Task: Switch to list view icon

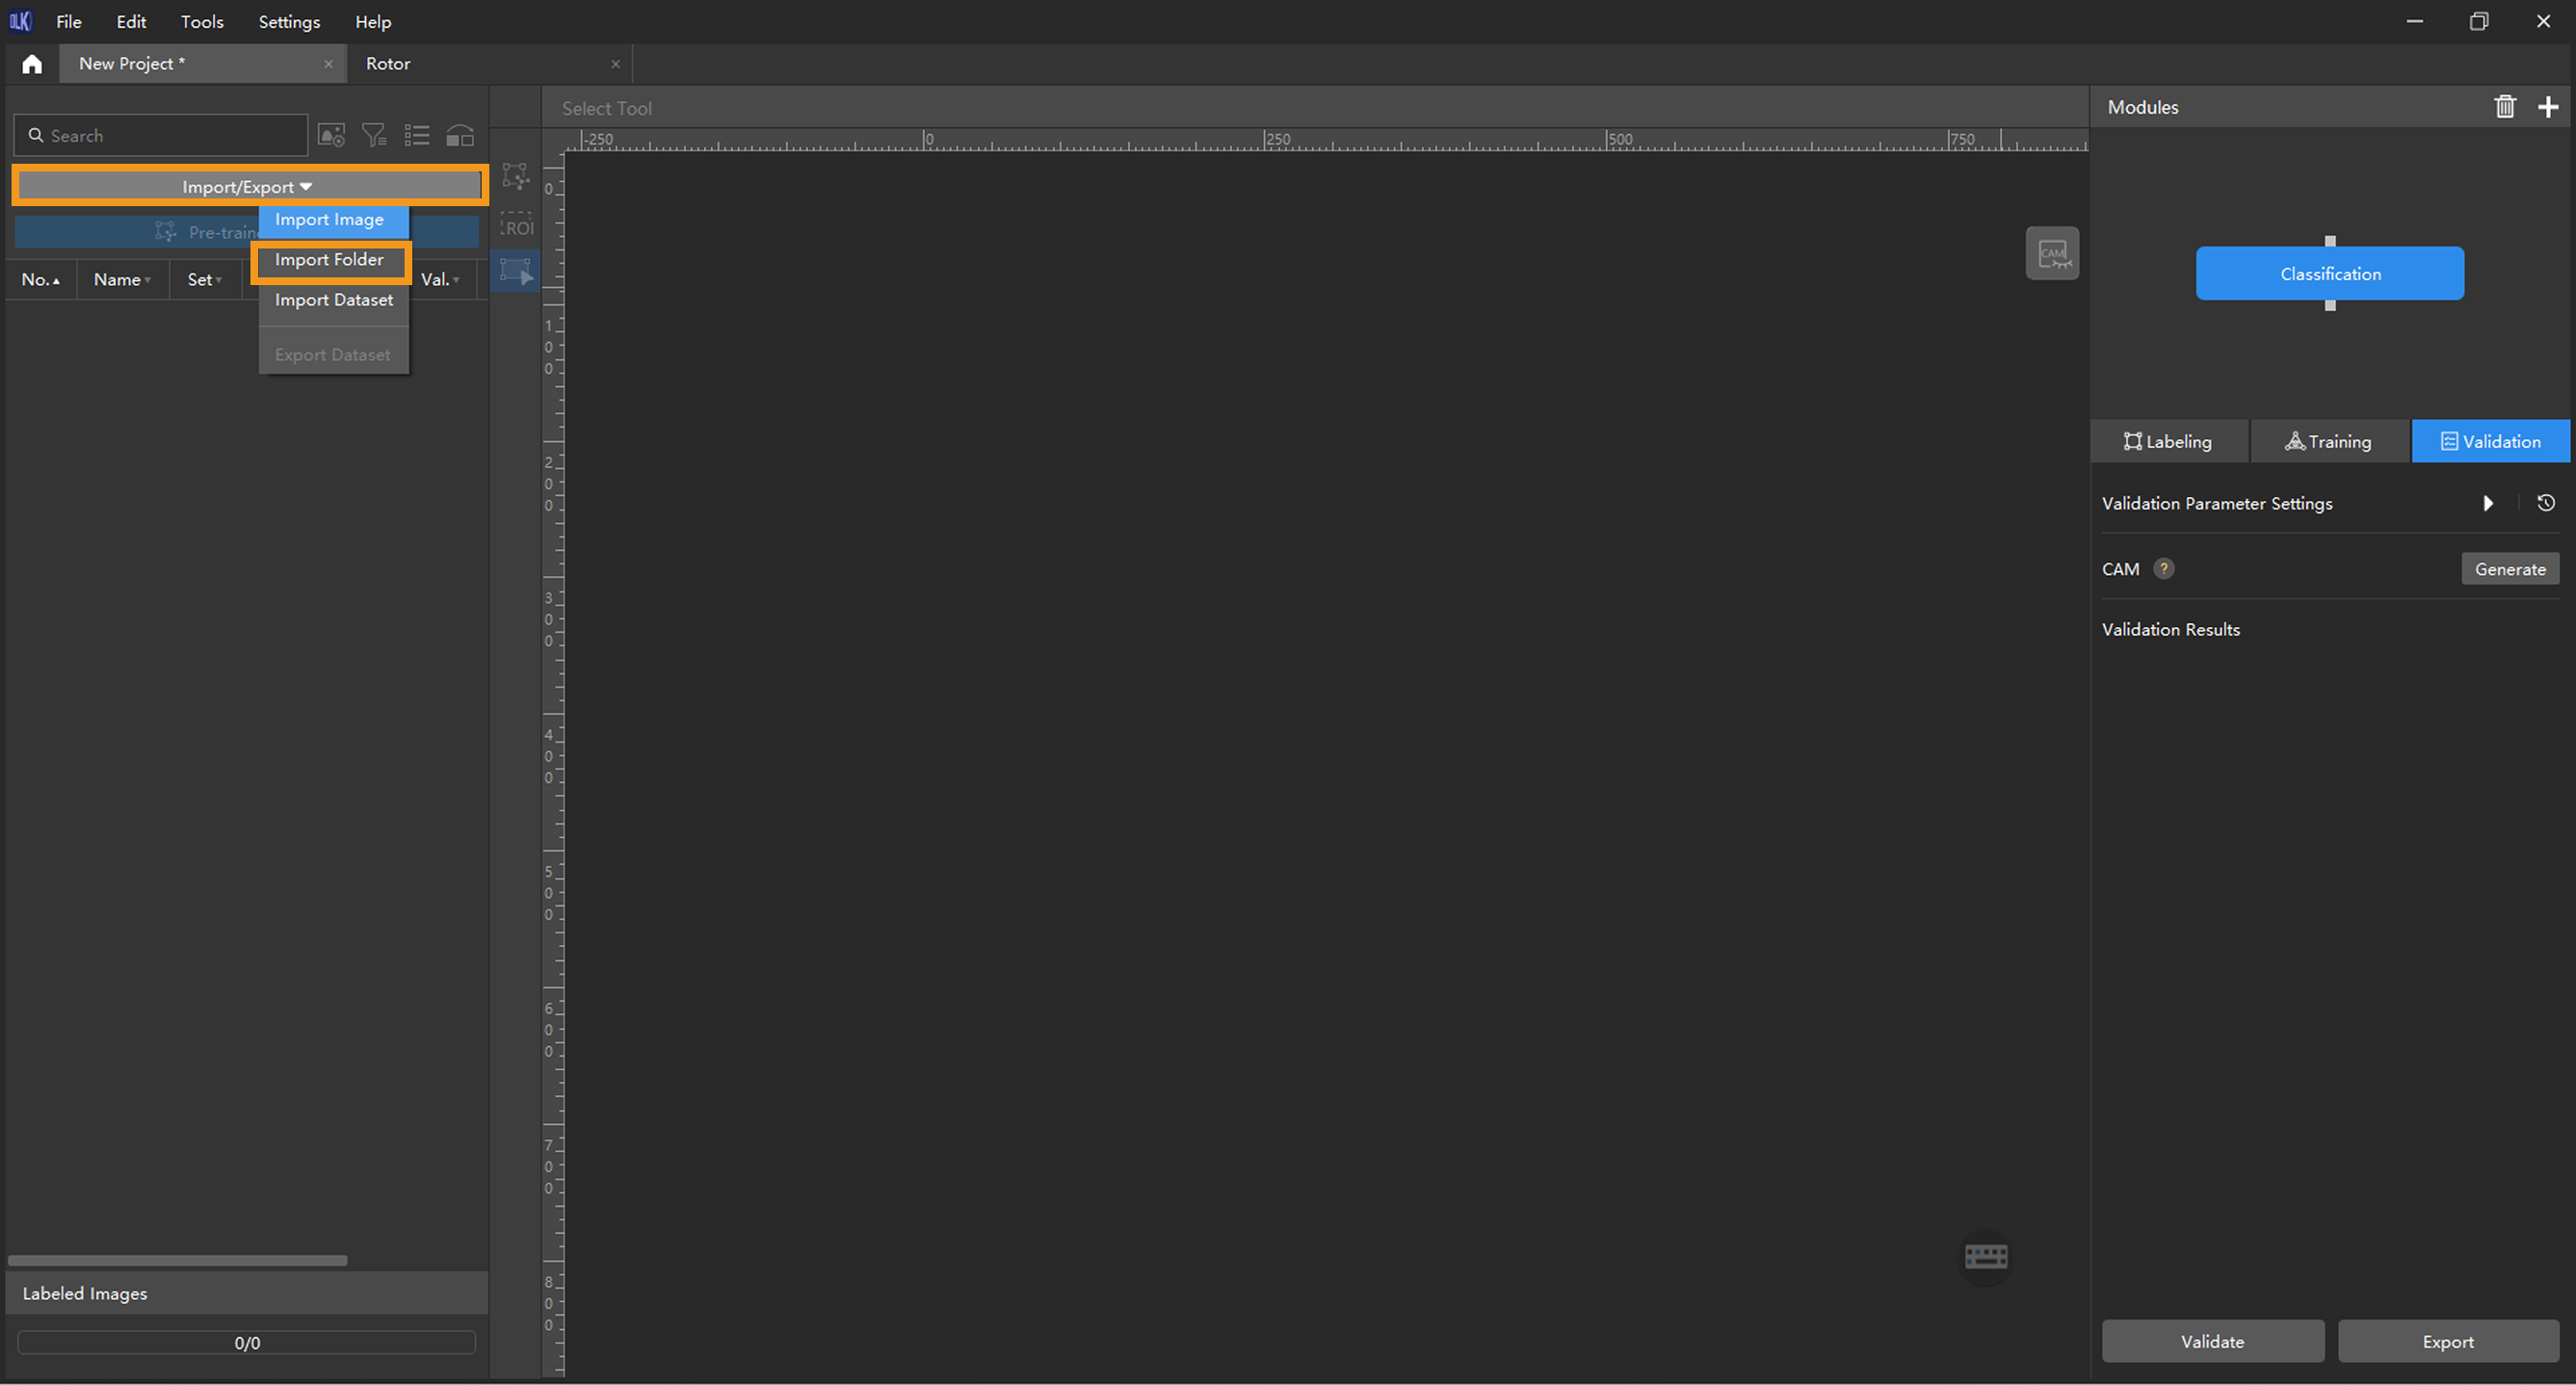Action: click(x=417, y=135)
